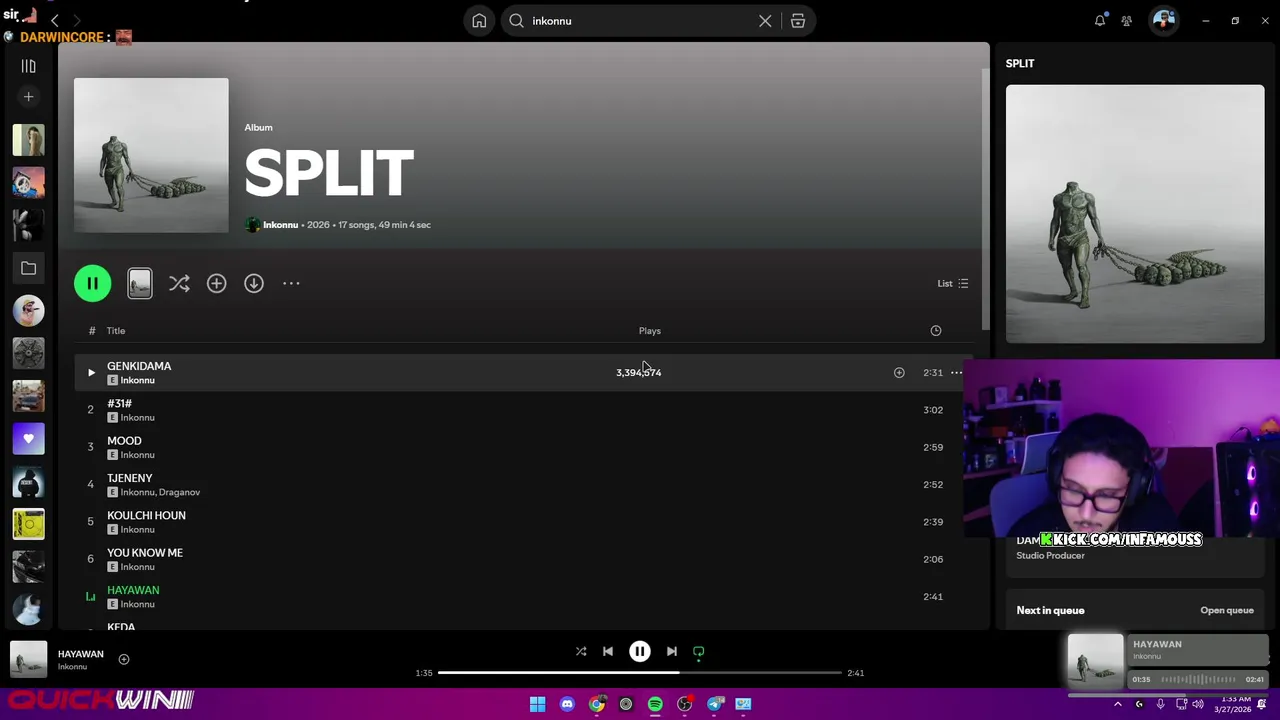Click the duration clock column header
This screenshot has height=720, width=1280.
tap(936, 331)
